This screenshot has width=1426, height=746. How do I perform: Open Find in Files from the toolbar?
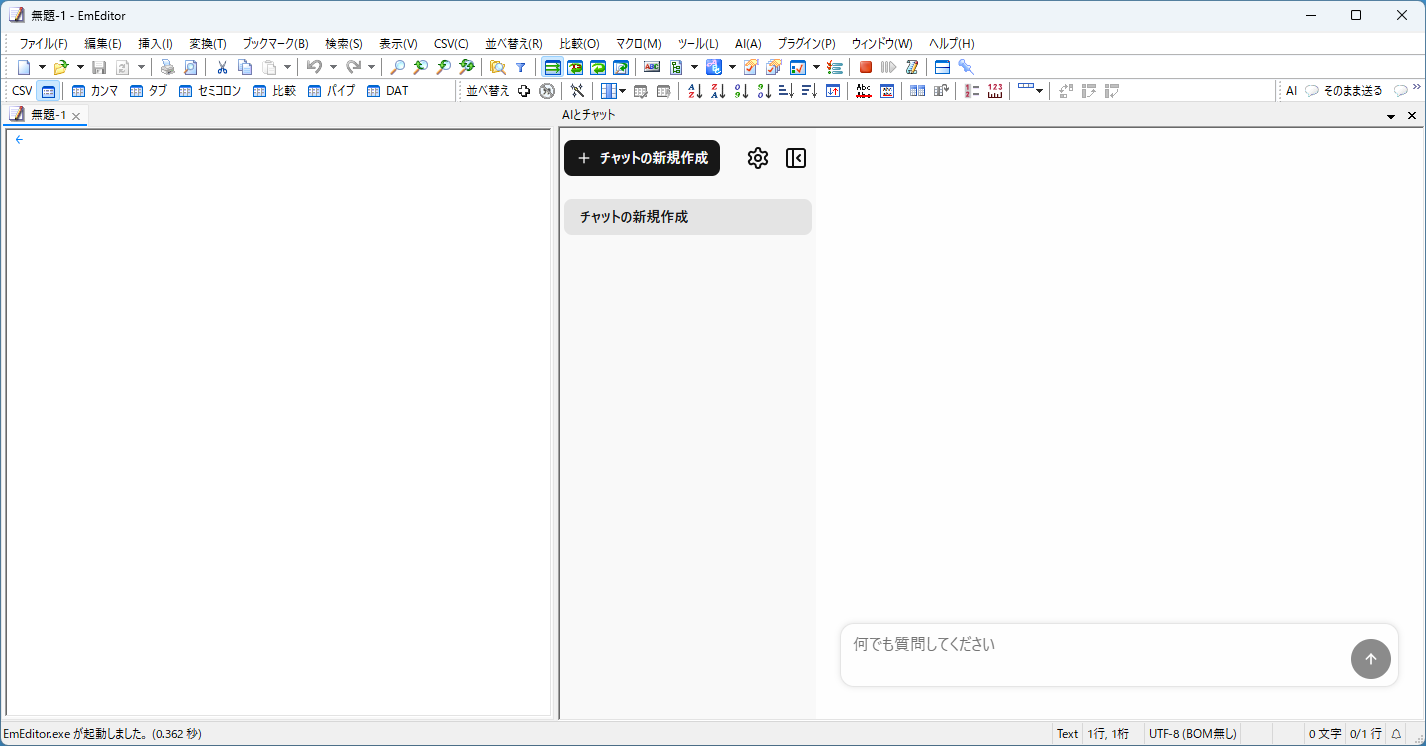click(497, 67)
